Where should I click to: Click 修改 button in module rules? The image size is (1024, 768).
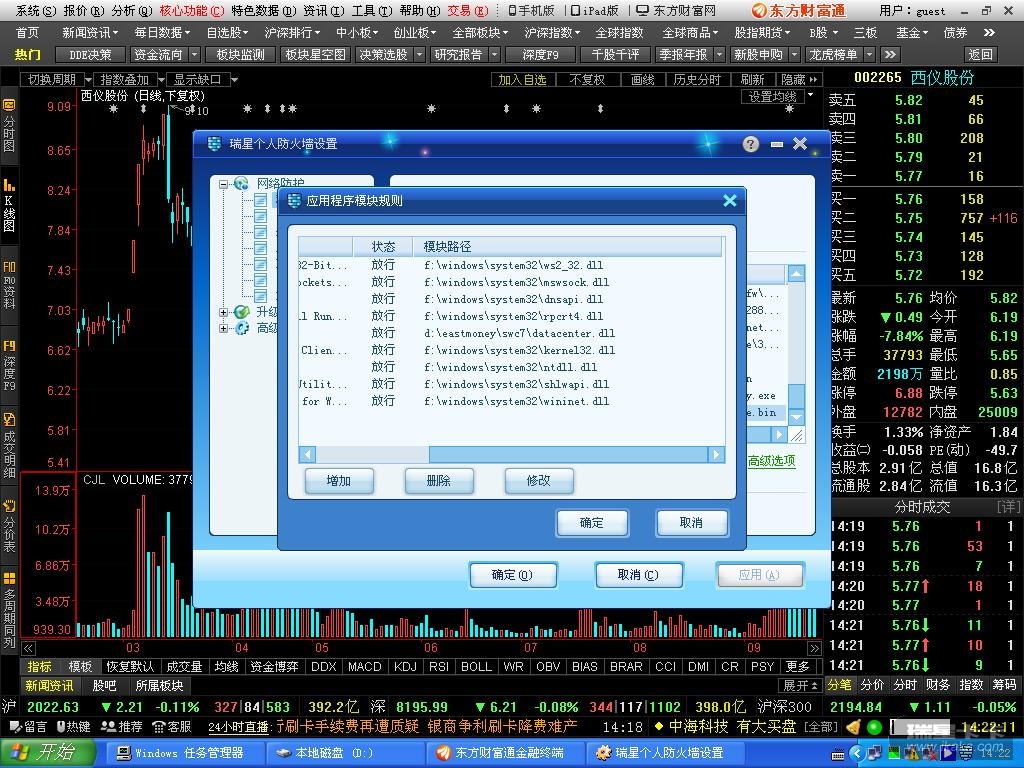pyautogui.click(x=539, y=481)
